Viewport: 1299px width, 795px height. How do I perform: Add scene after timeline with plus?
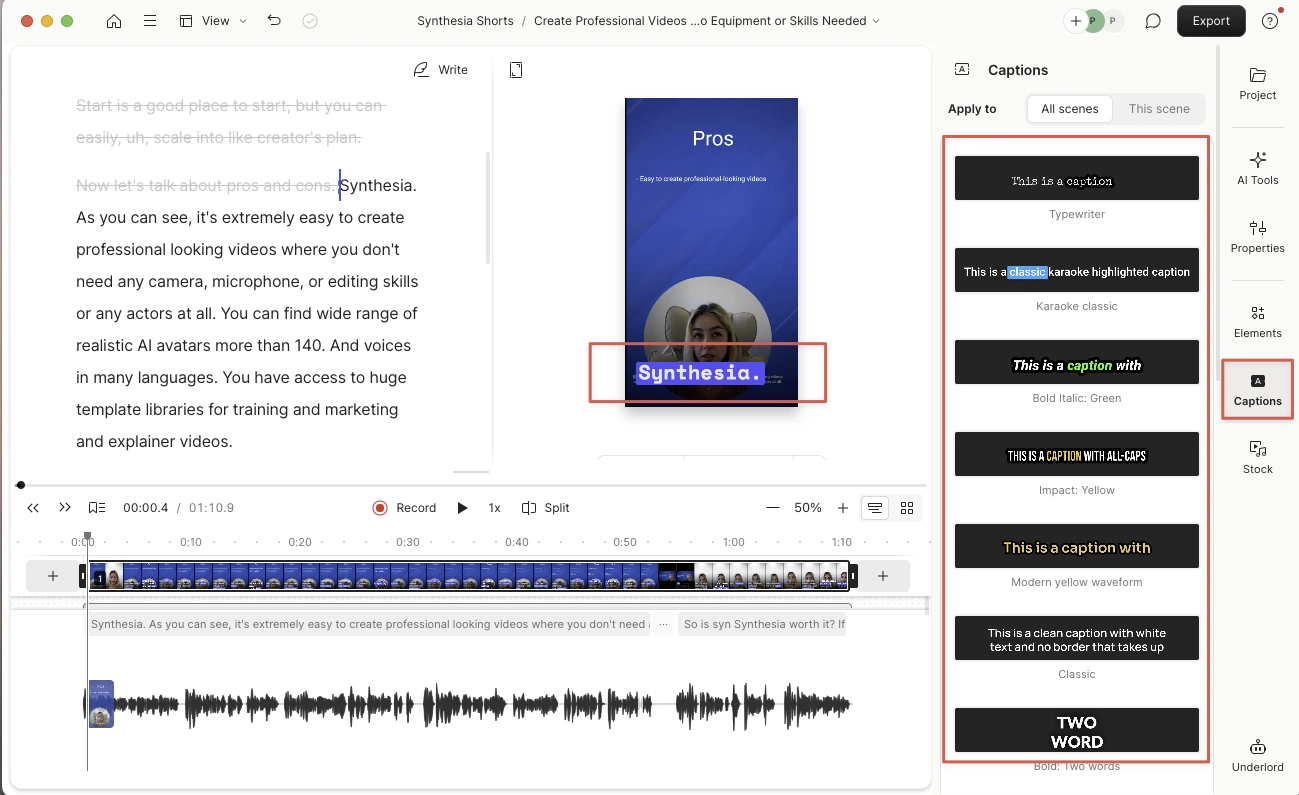click(883, 576)
